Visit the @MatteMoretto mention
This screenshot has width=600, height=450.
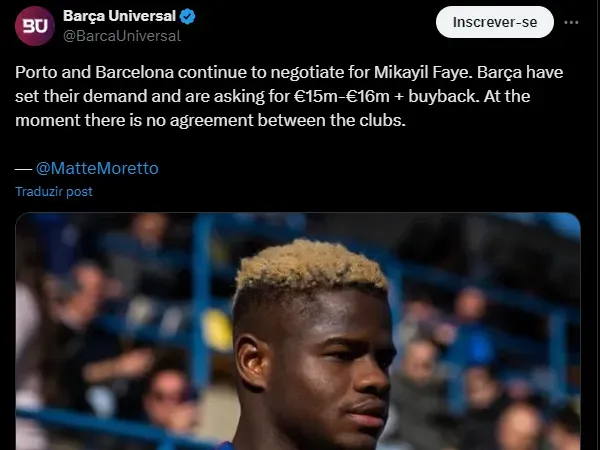coord(97,168)
